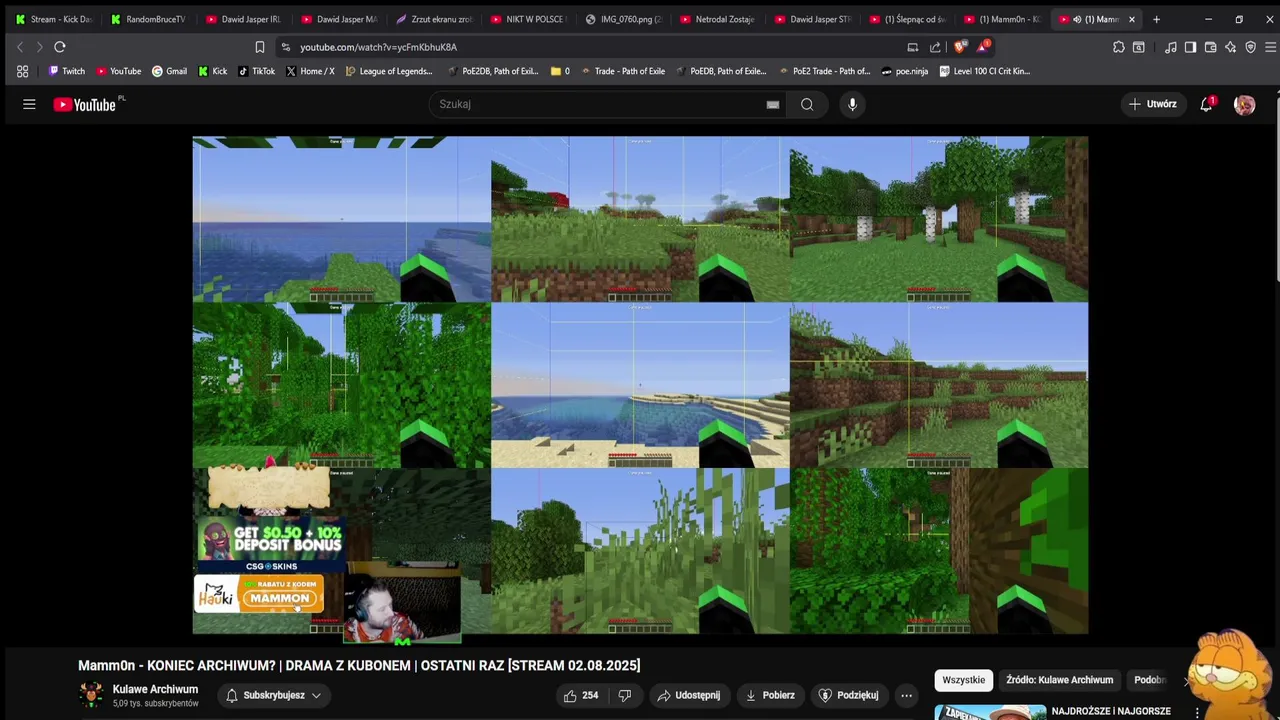Image resolution: width=1280 pixels, height=720 pixels.
Task: Click the Podziękuj thanks button
Action: coord(849,695)
